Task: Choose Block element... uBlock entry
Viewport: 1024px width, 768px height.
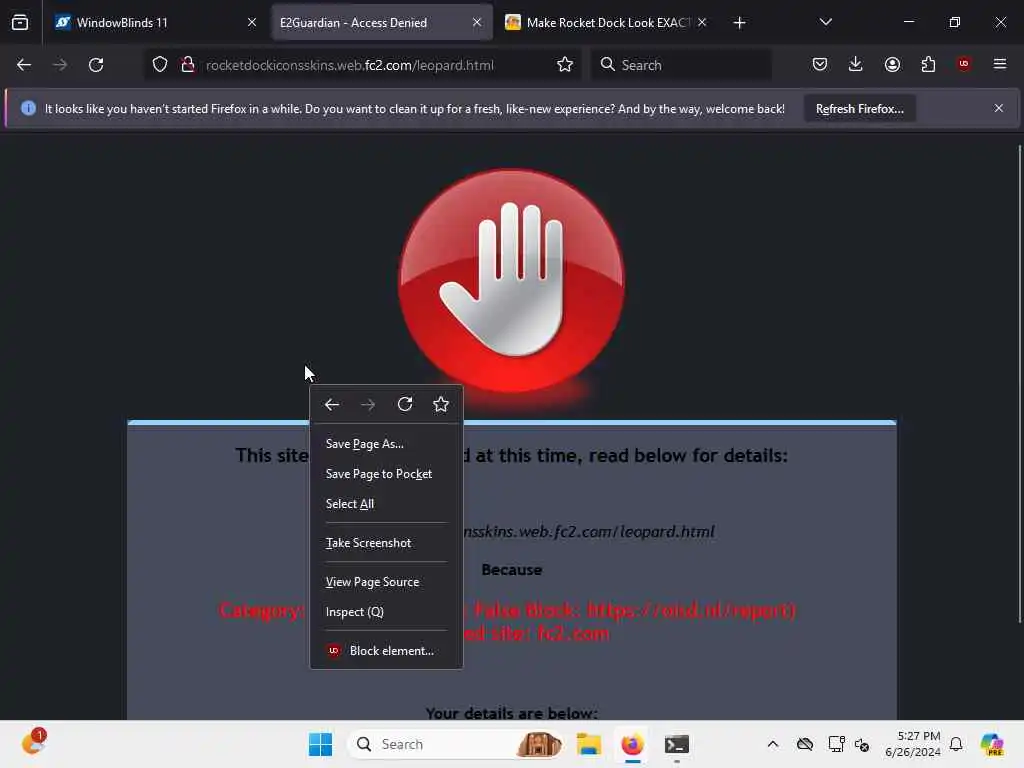Action: [386, 651]
